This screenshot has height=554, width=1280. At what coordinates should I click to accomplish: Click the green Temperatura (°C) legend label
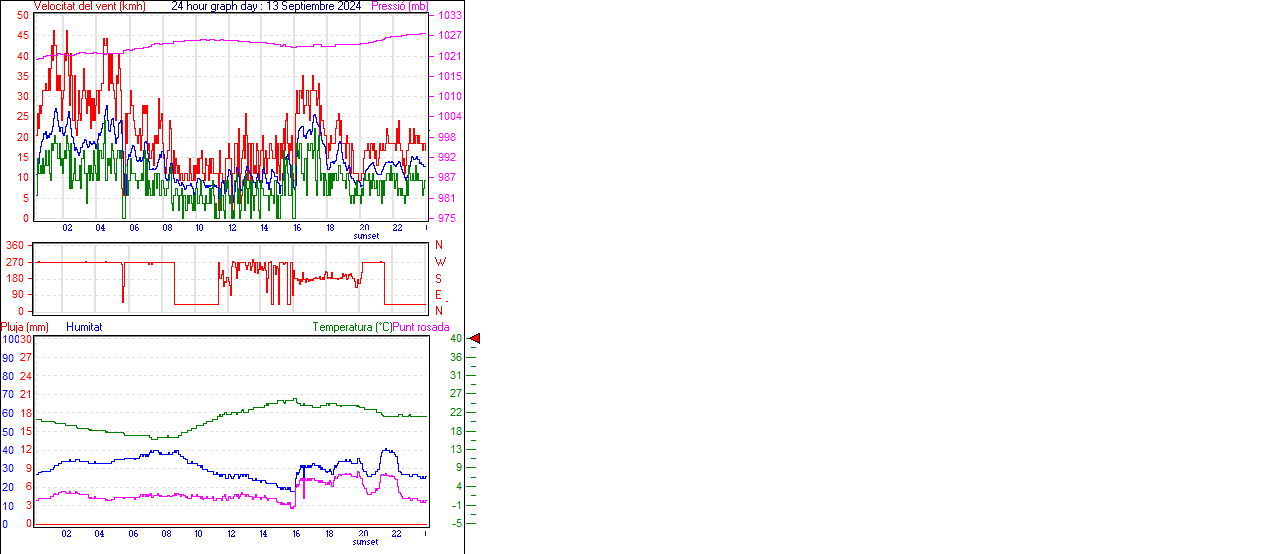(x=352, y=327)
